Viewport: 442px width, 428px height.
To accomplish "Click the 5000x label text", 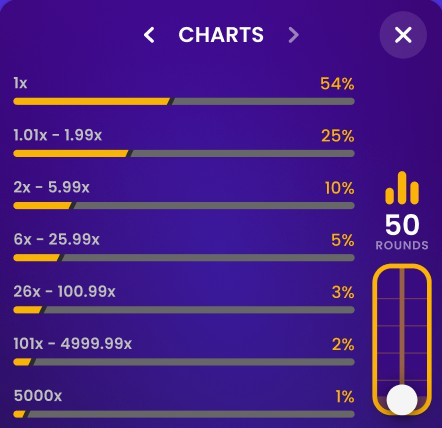I will tap(38, 396).
